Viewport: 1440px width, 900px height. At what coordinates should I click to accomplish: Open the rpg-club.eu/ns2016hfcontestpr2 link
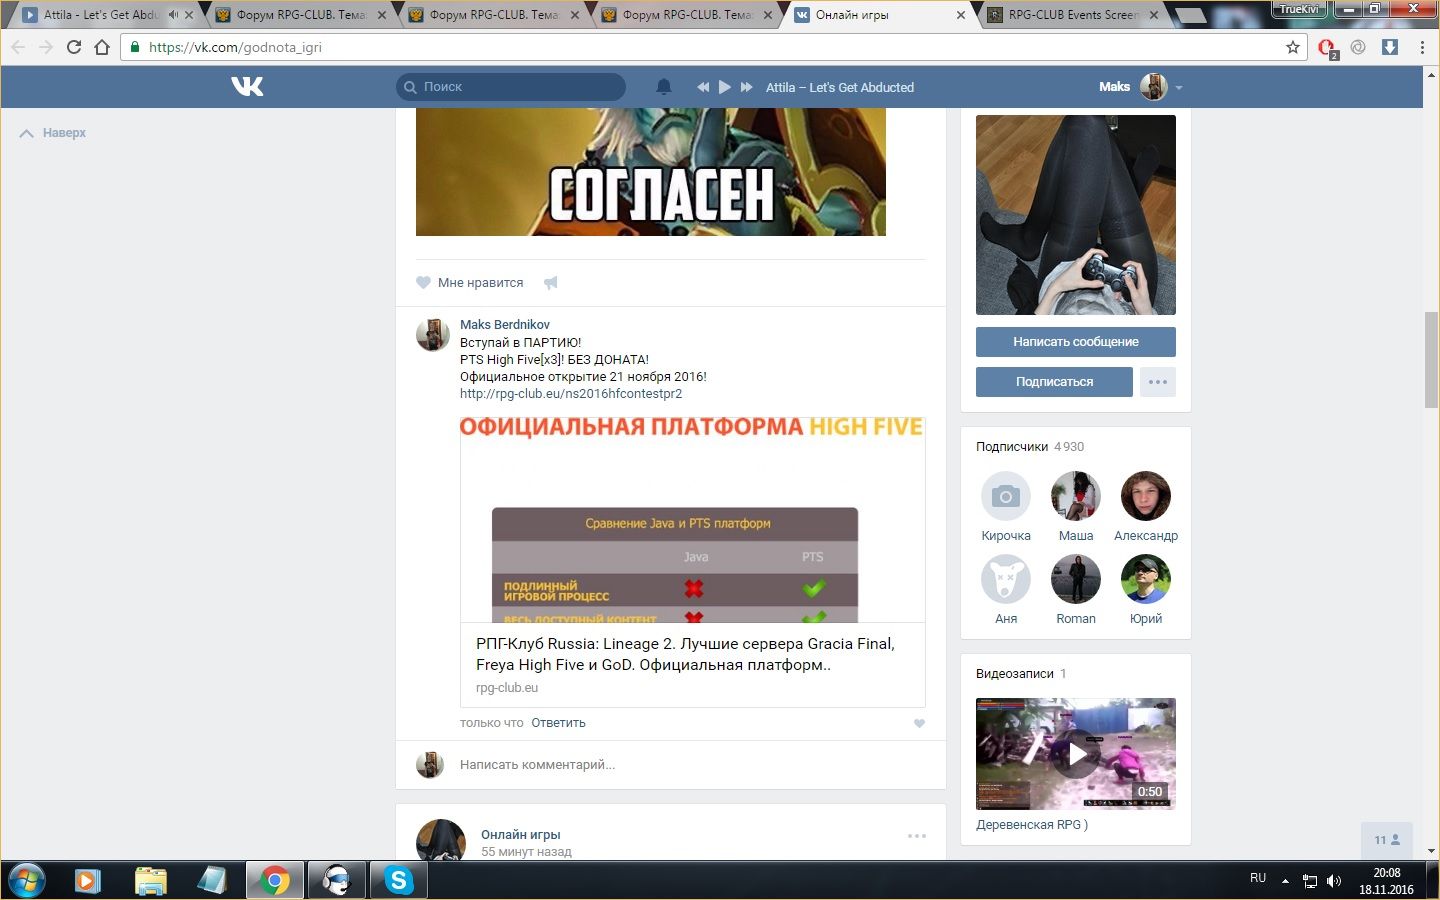[571, 394]
